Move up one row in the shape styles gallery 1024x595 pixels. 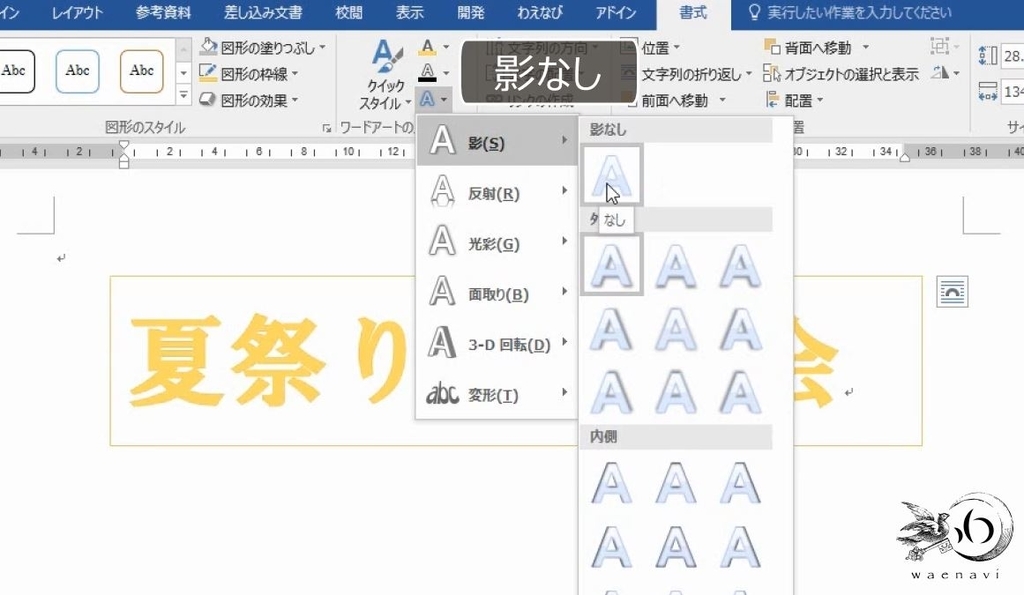point(184,49)
